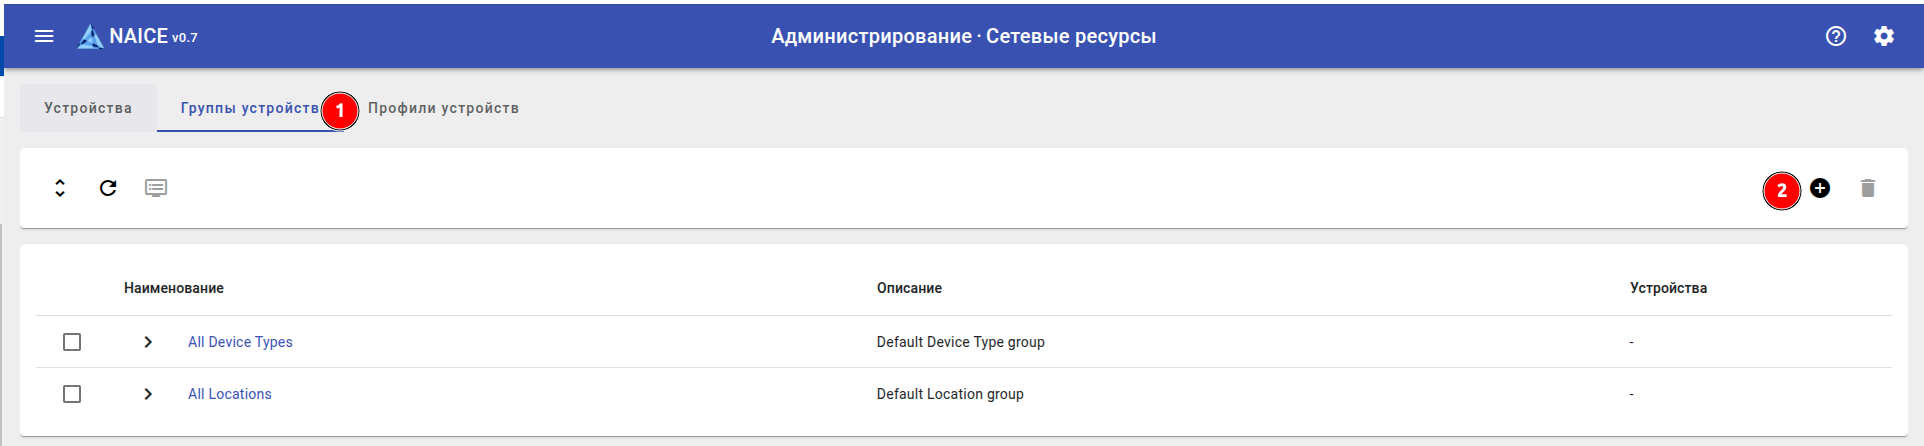Click the Описание column header
The image size is (1924, 446).
909,288
